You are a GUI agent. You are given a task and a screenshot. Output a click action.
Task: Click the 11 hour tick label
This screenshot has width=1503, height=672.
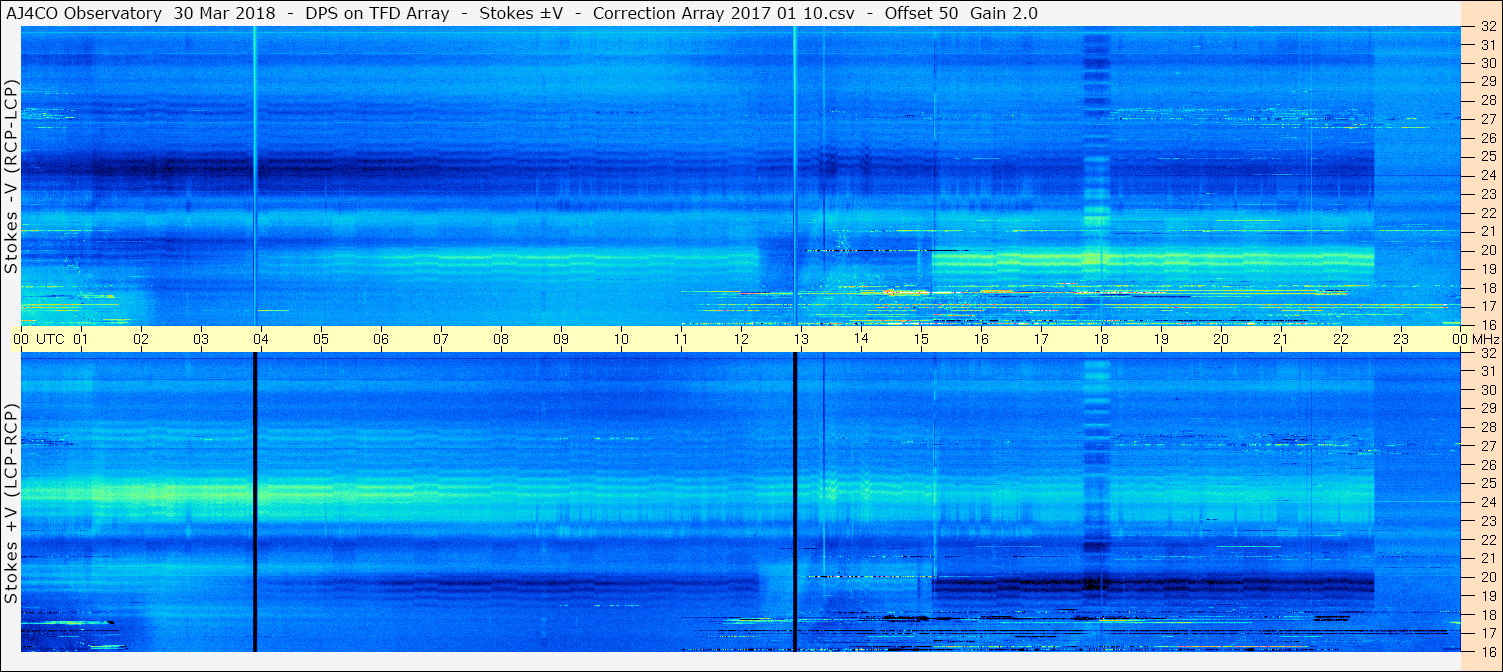click(x=681, y=339)
